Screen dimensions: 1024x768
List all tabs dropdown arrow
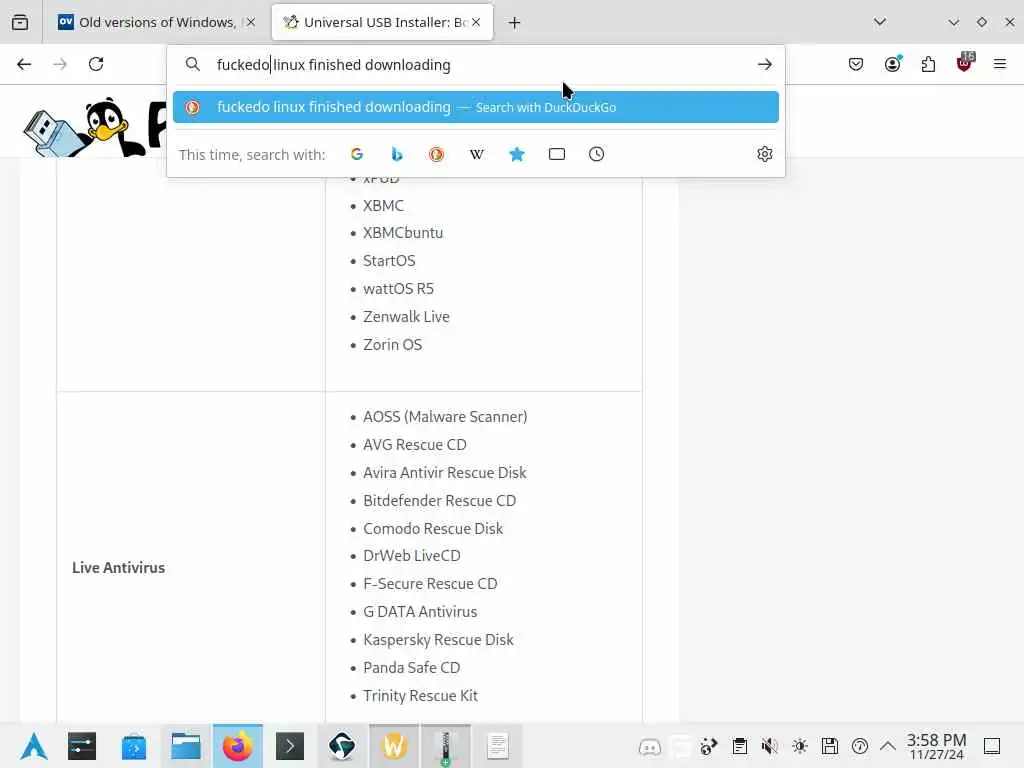pos(880,22)
